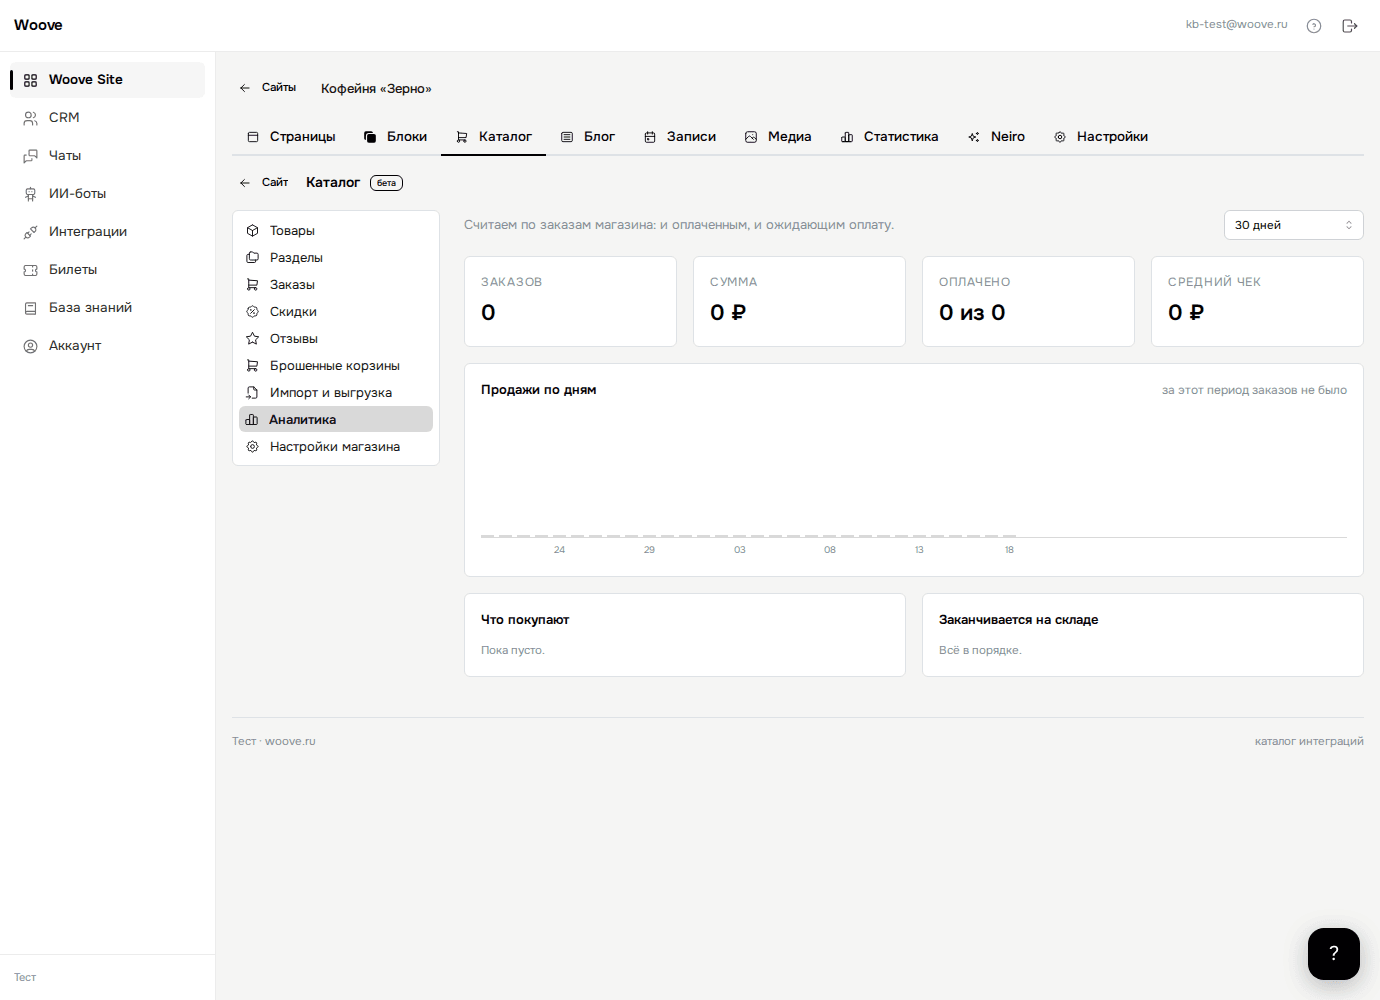Screen dimensions: 1380x1000
Task: Click the Аналитика bar chart icon
Action: pyautogui.click(x=252, y=420)
